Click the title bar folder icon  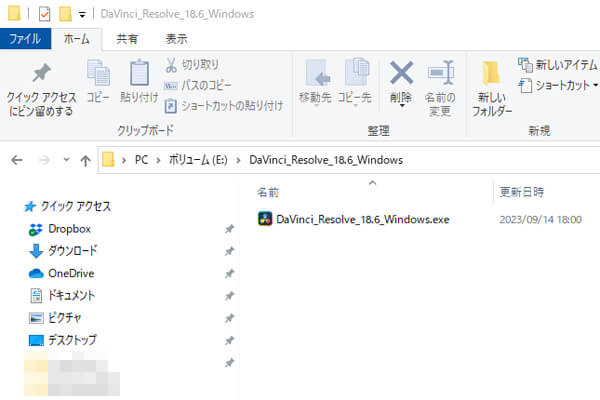[x=14, y=13]
